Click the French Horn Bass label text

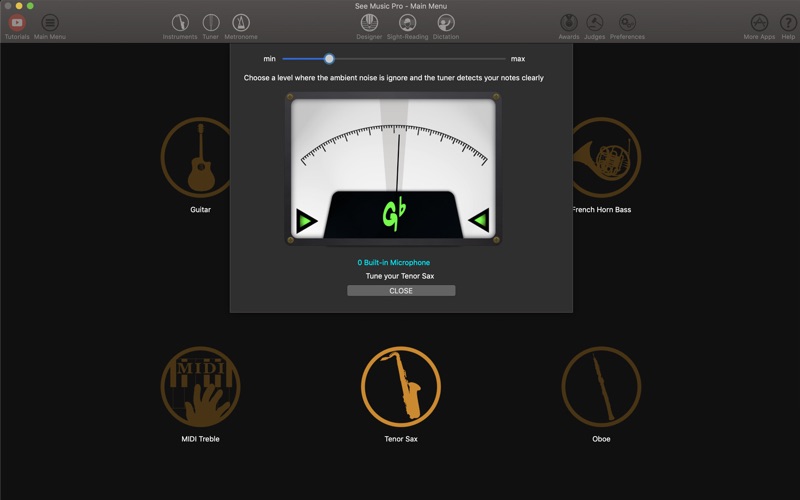pos(602,210)
